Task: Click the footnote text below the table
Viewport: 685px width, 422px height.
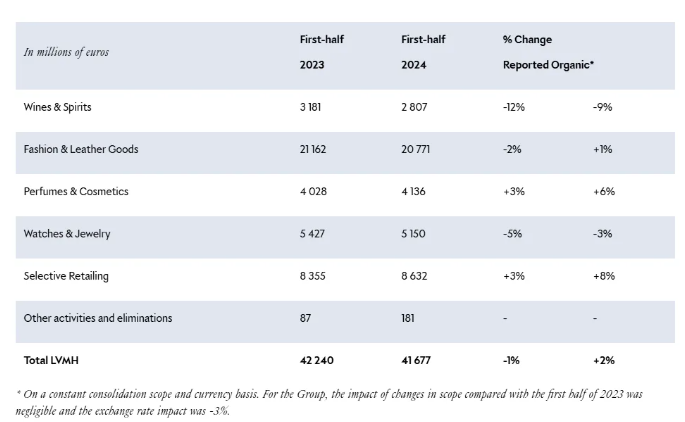Action: (330, 401)
